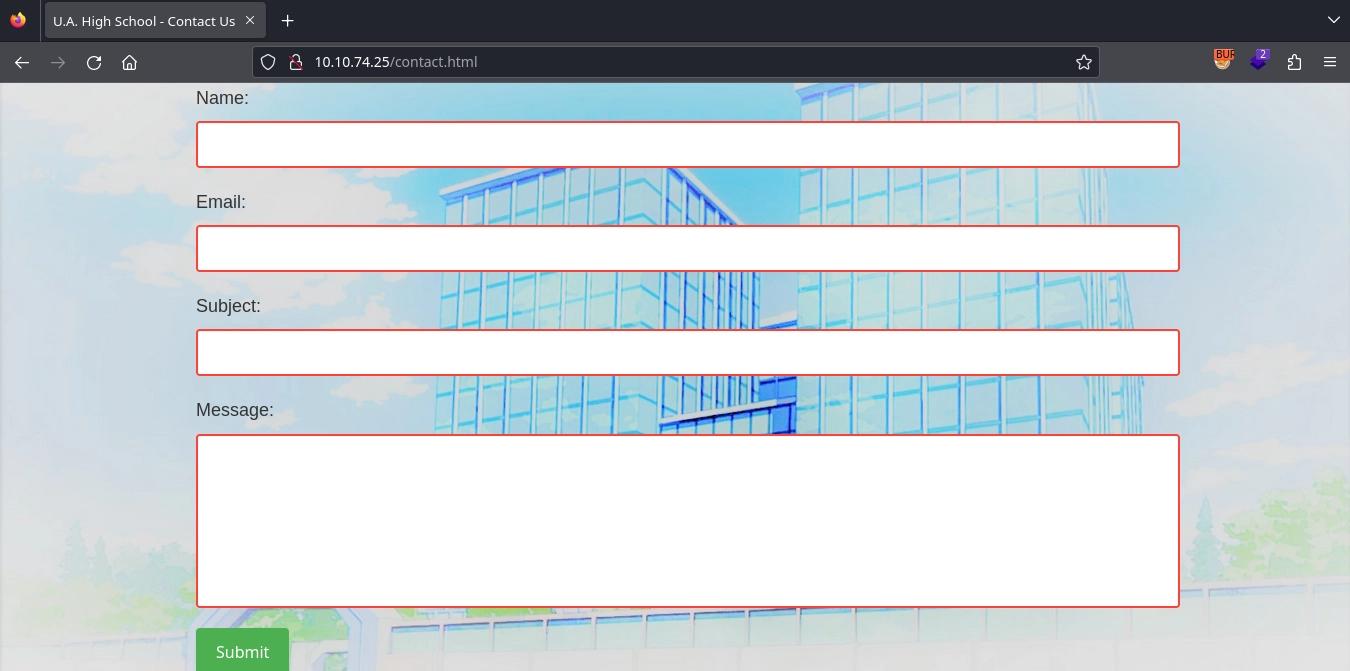
Task: Click into the Email text field
Action: click(x=687, y=249)
